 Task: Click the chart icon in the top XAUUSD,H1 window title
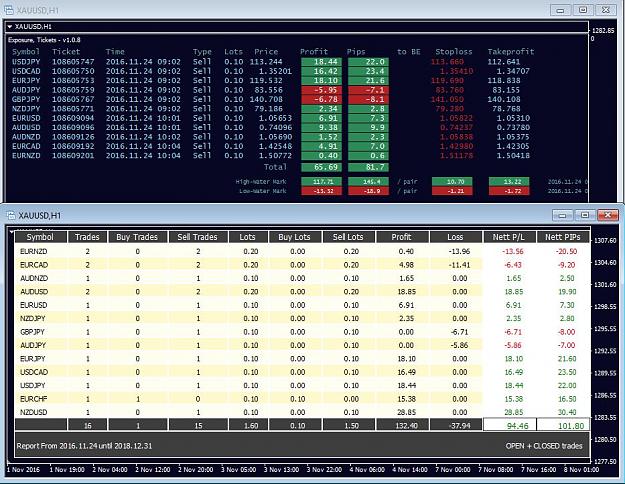click(8, 10)
